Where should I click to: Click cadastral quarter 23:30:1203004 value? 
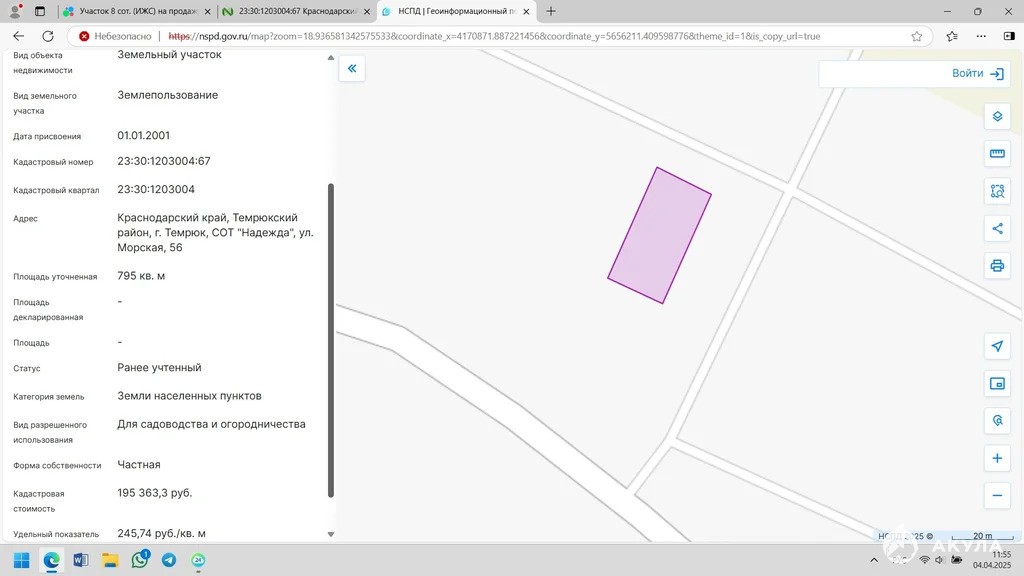(156, 189)
